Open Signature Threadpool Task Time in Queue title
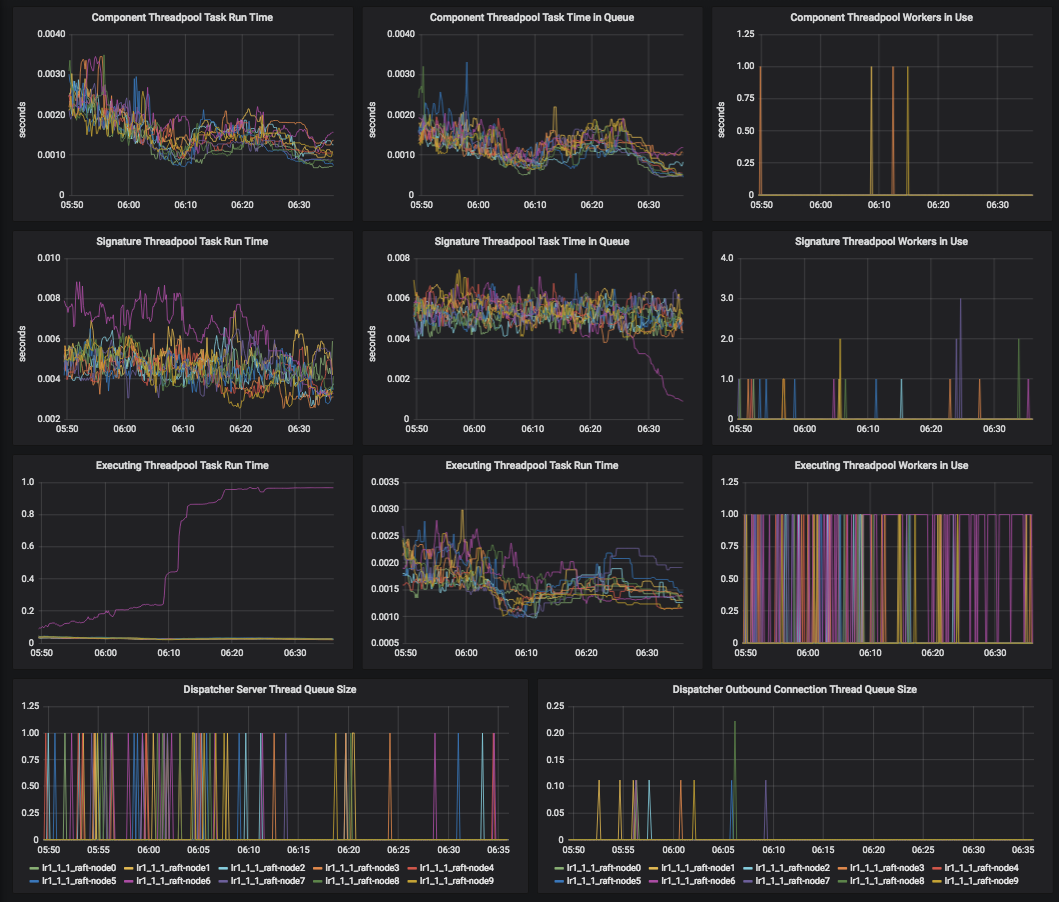 531,241
